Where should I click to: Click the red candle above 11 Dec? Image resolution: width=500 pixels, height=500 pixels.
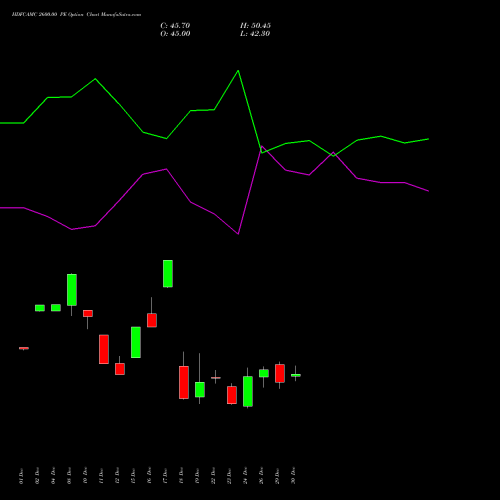(x=104, y=349)
